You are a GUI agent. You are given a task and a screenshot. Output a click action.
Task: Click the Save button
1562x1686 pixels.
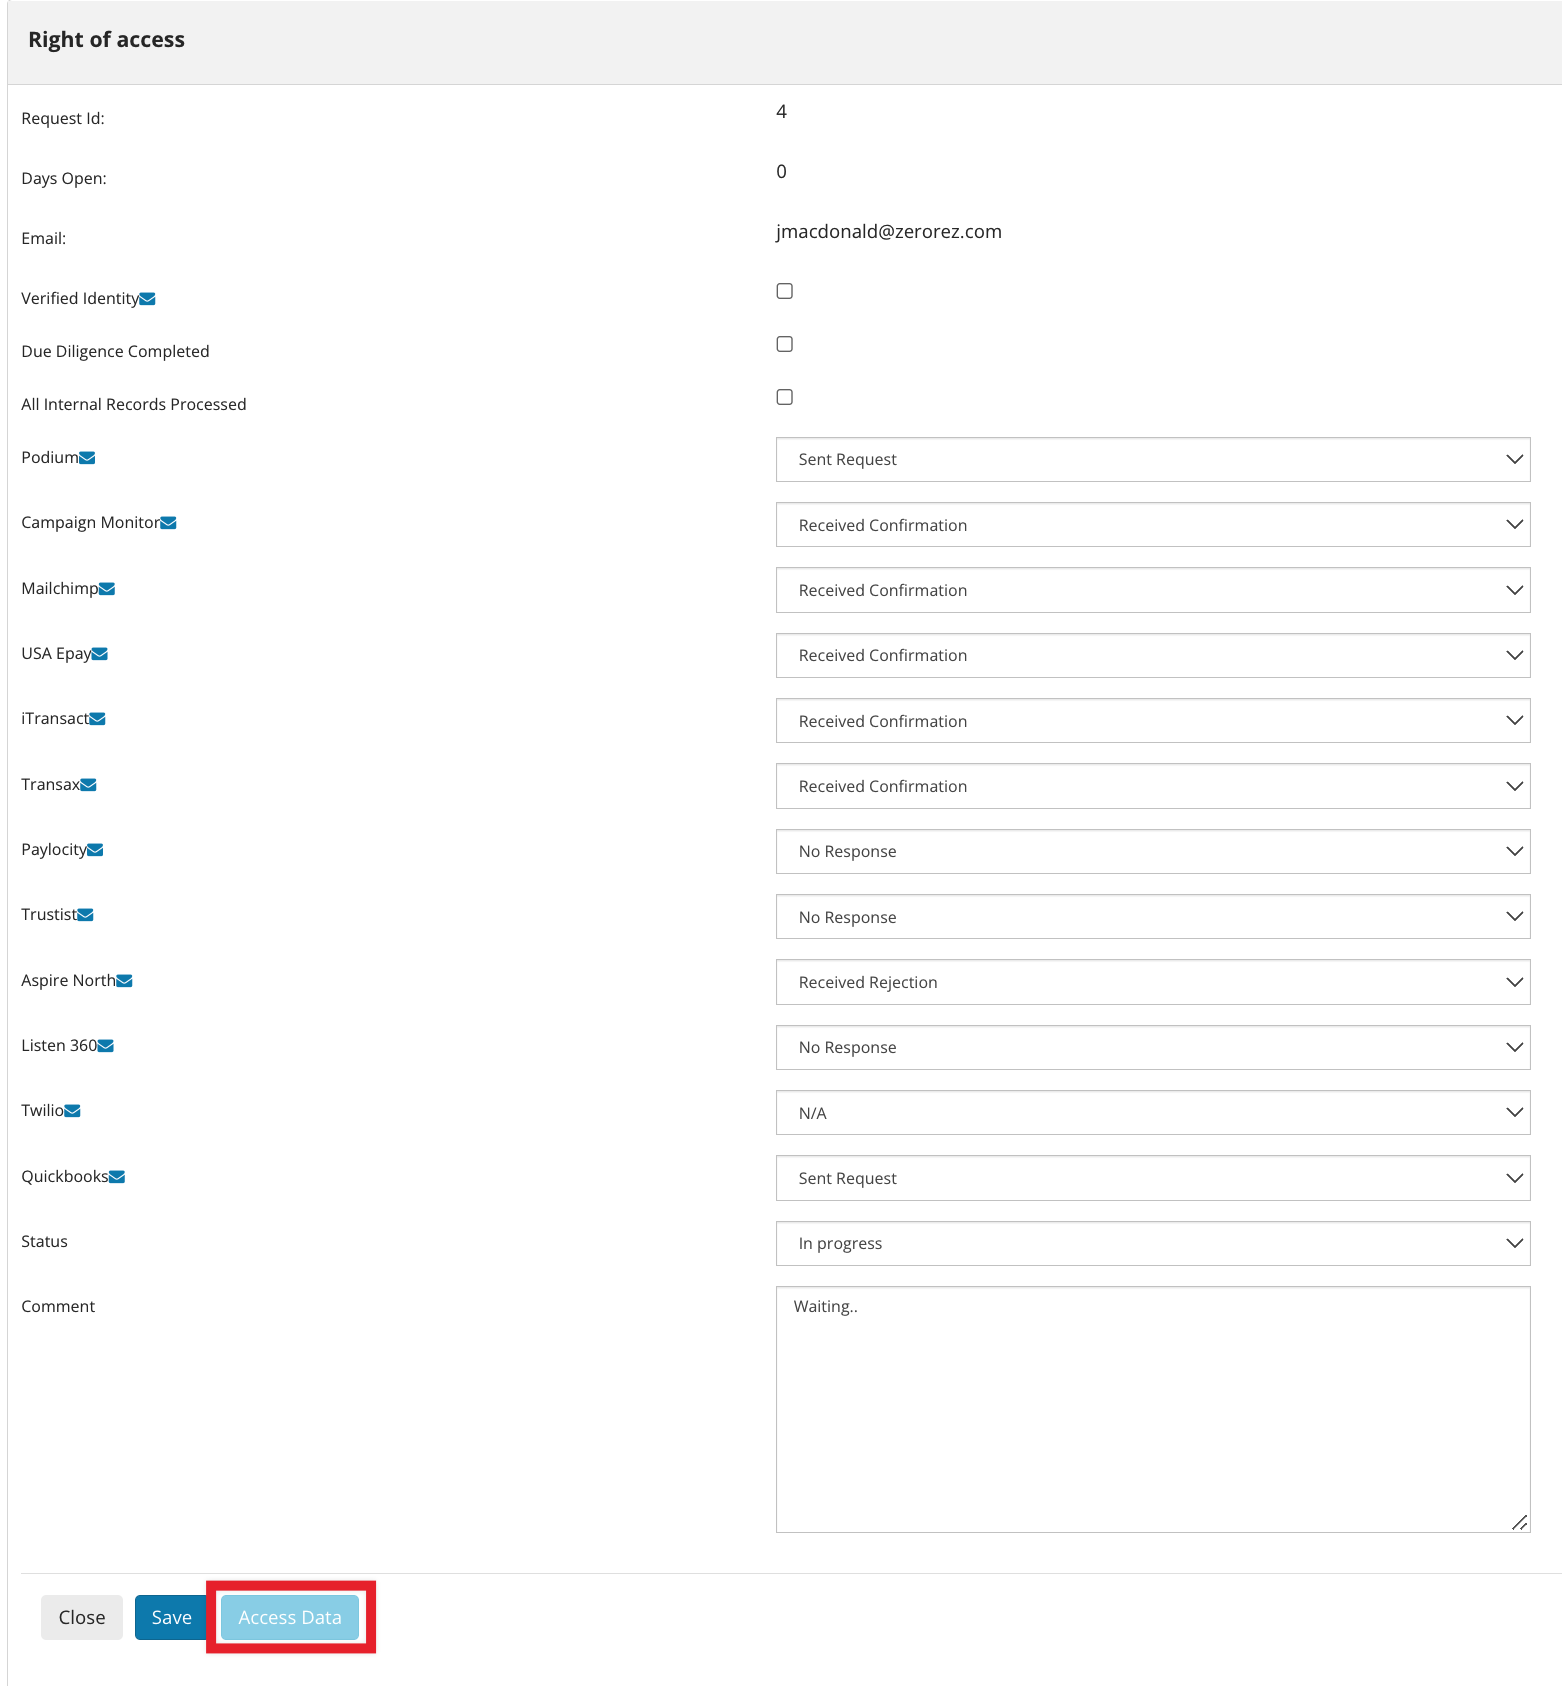(x=171, y=1617)
